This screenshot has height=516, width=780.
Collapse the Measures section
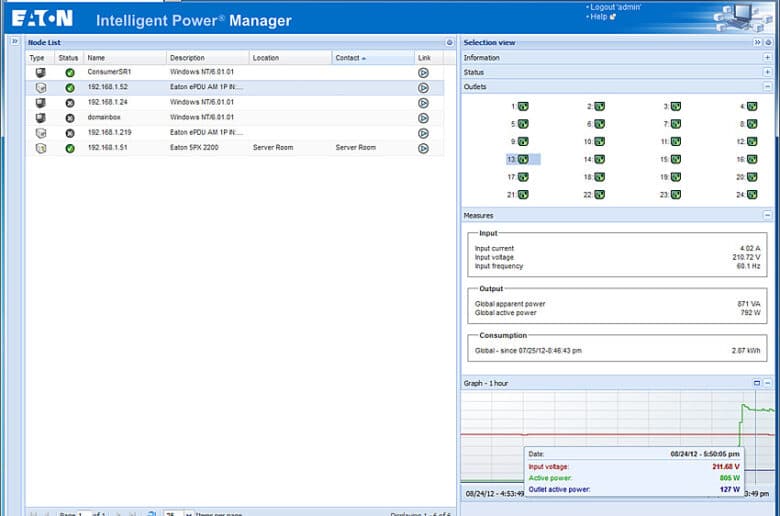tap(768, 215)
